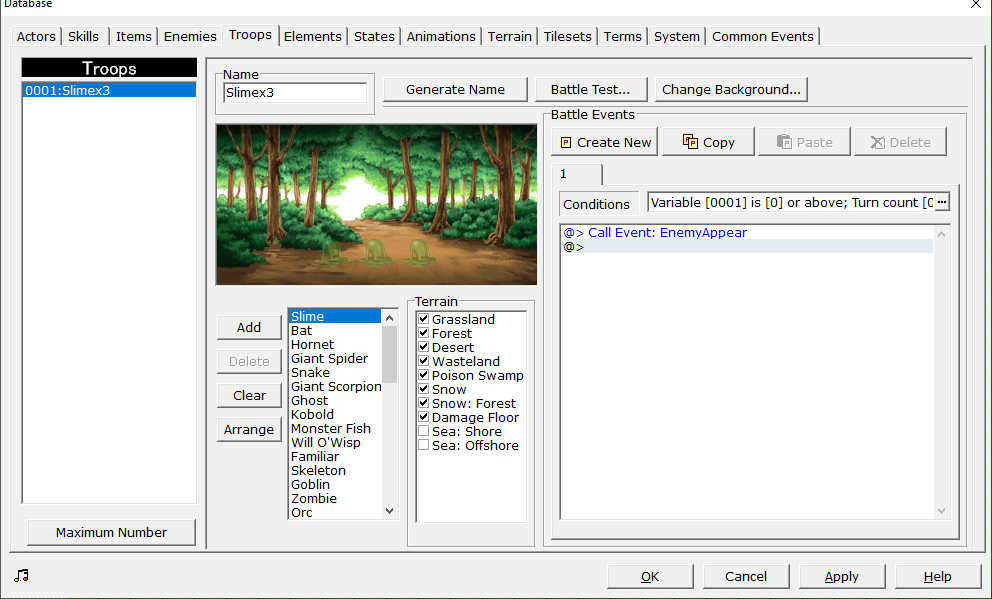Select Hornet in enemy list
992x599 pixels.
click(335, 344)
